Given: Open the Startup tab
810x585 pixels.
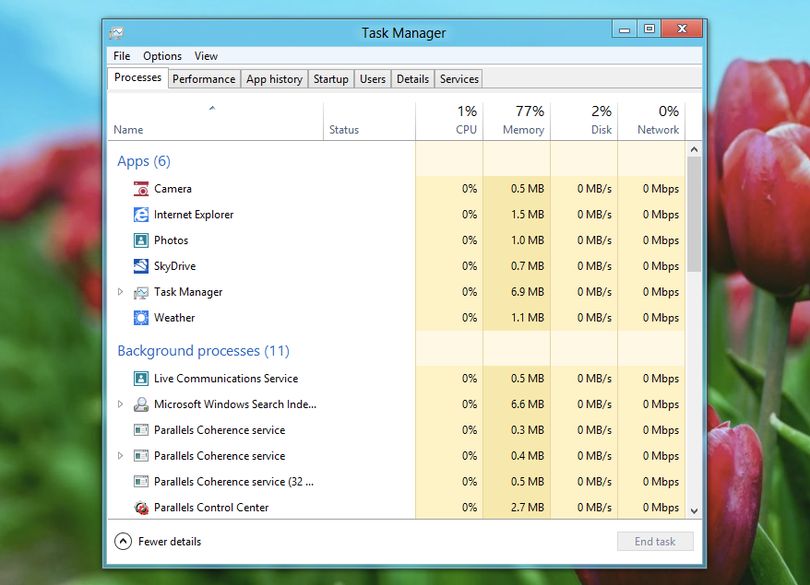Looking at the screenshot, I should (x=331, y=79).
